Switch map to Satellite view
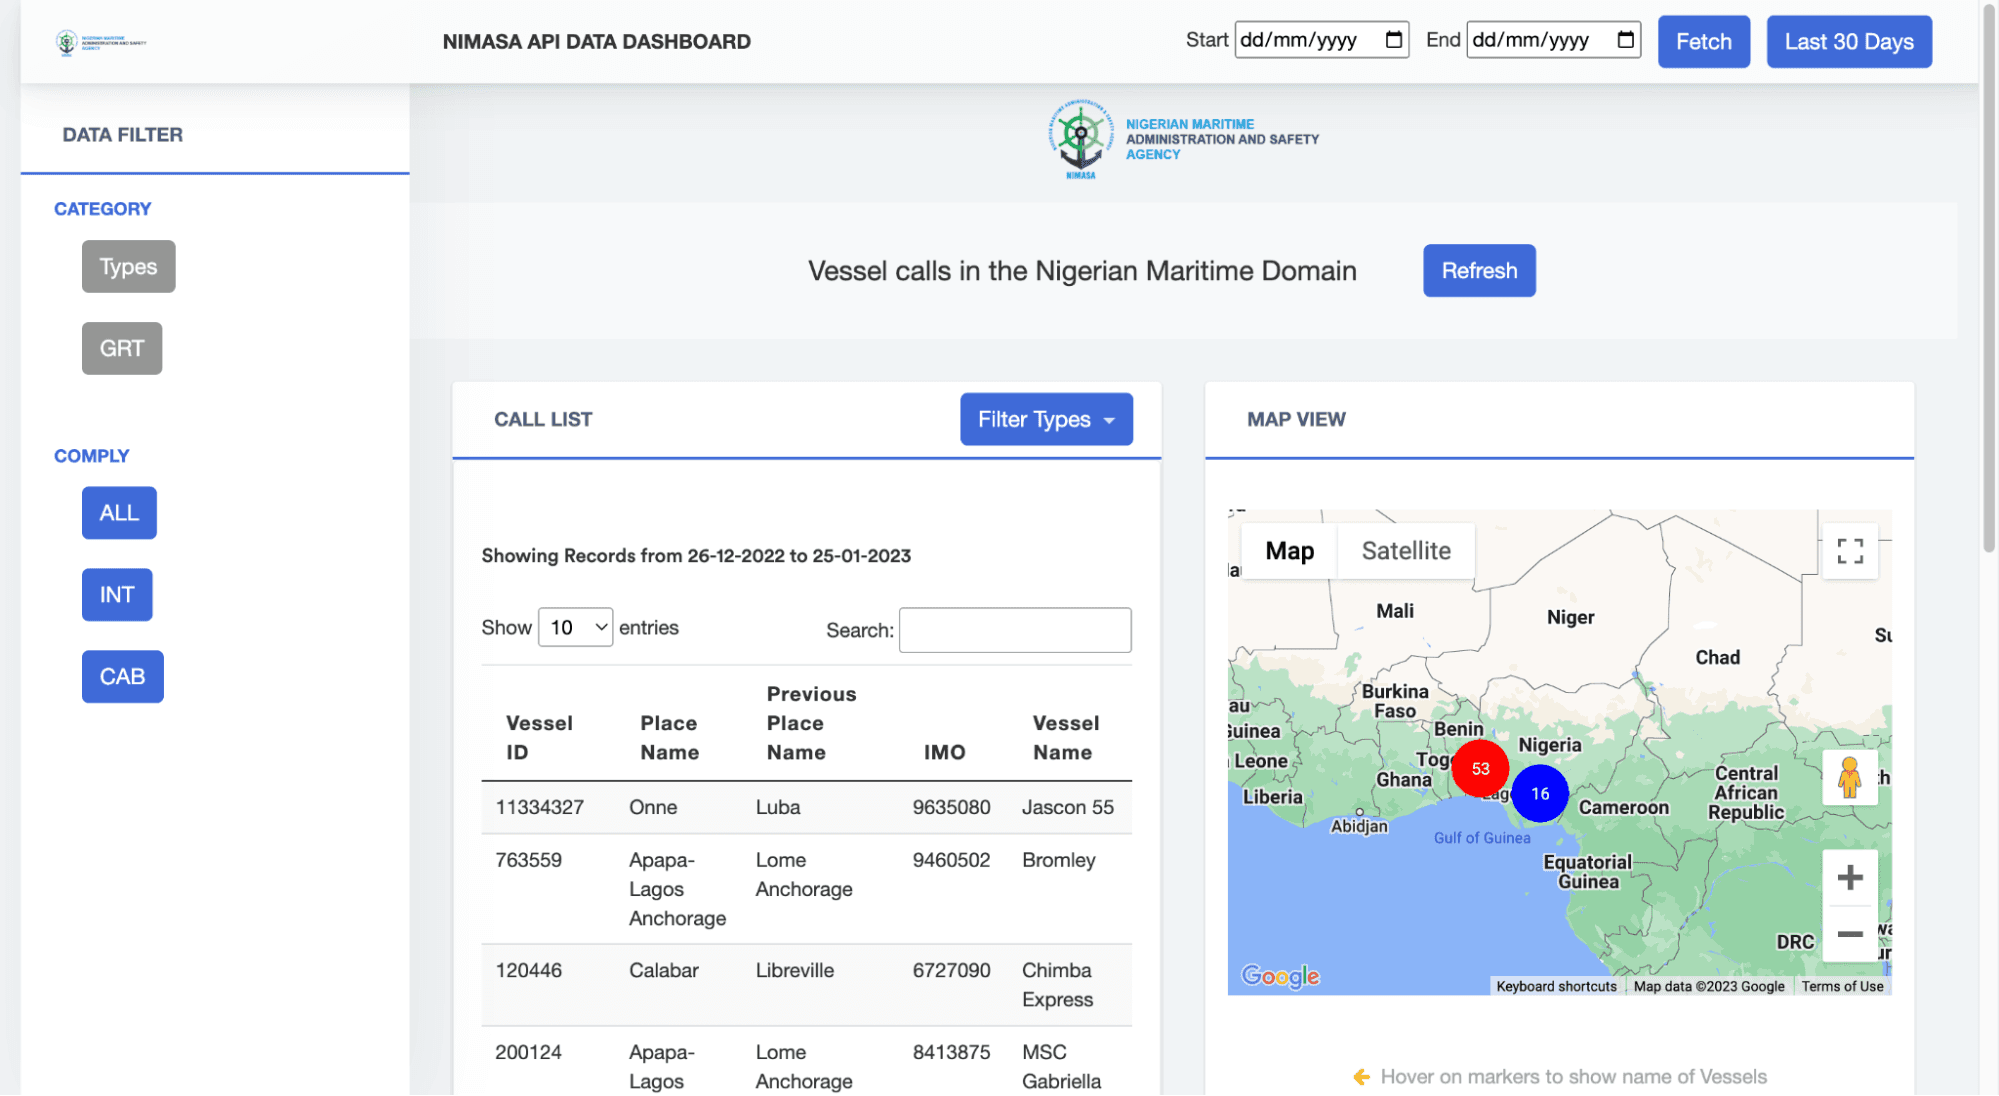1999x1096 pixels. tap(1405, 550)
